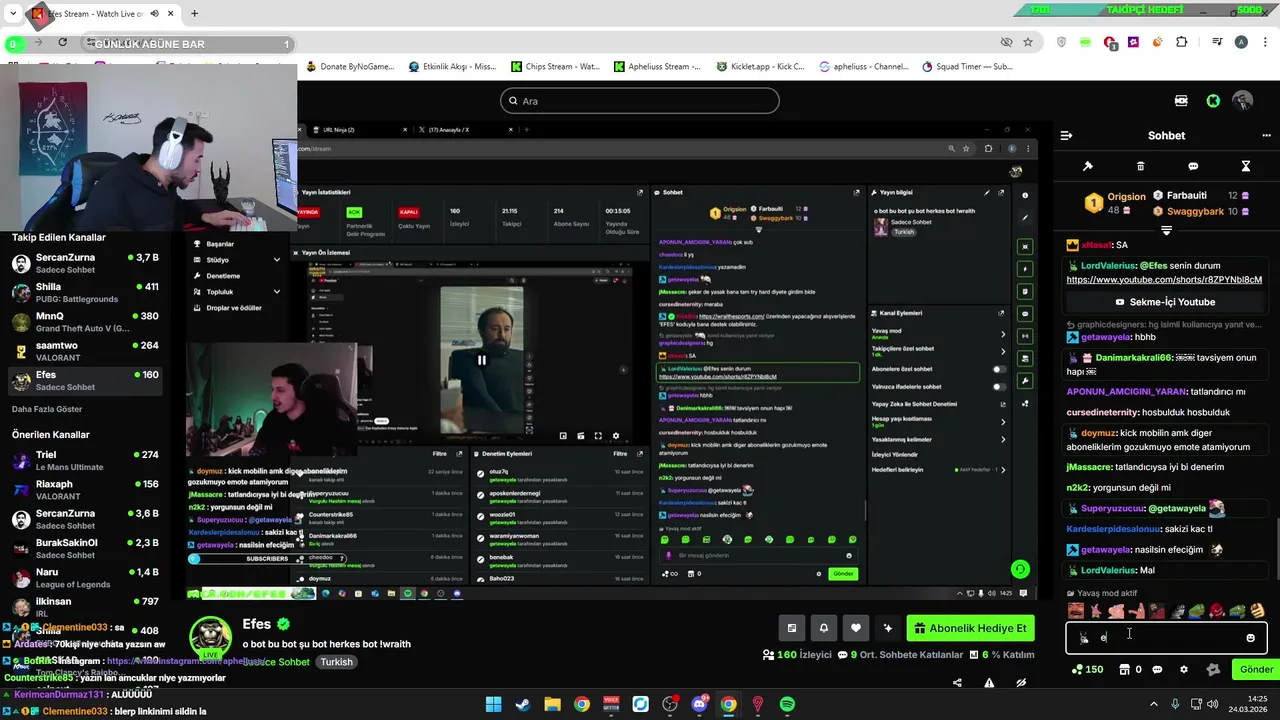Click the bell notification button under the stream
This screenshot has width=1280, height=720.
coord(823,628)
